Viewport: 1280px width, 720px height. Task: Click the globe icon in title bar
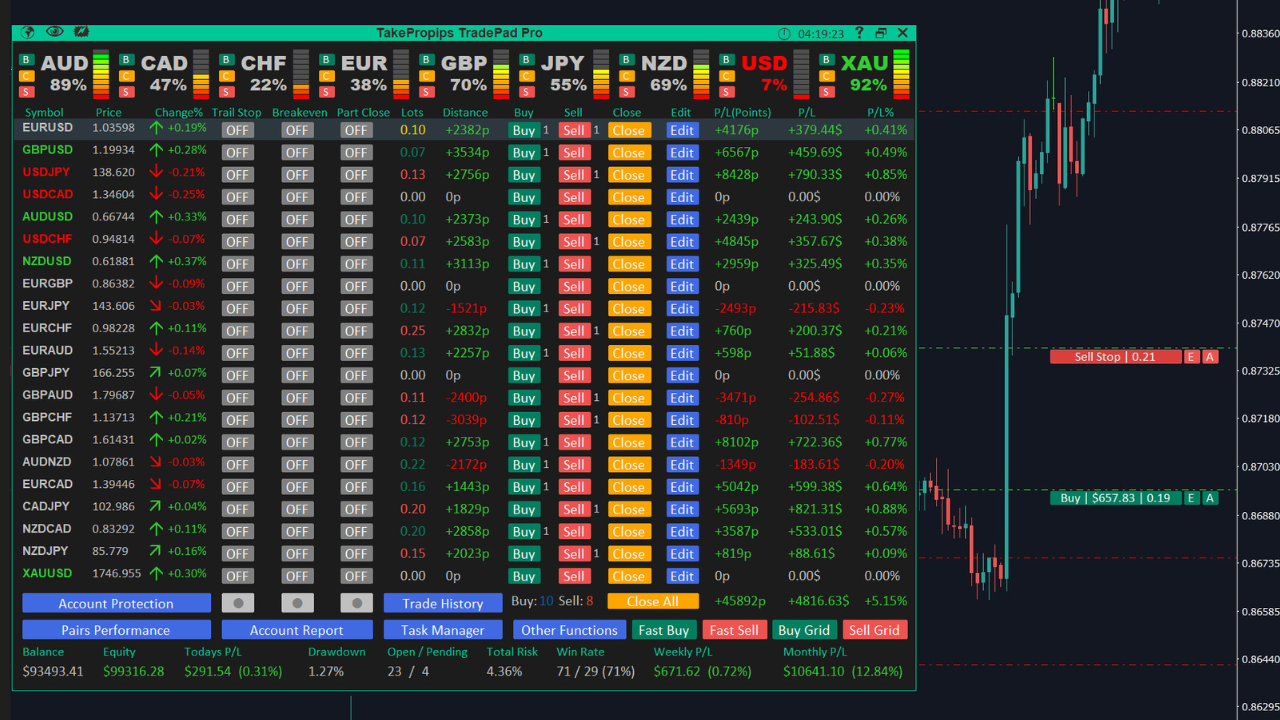point(28,33)
